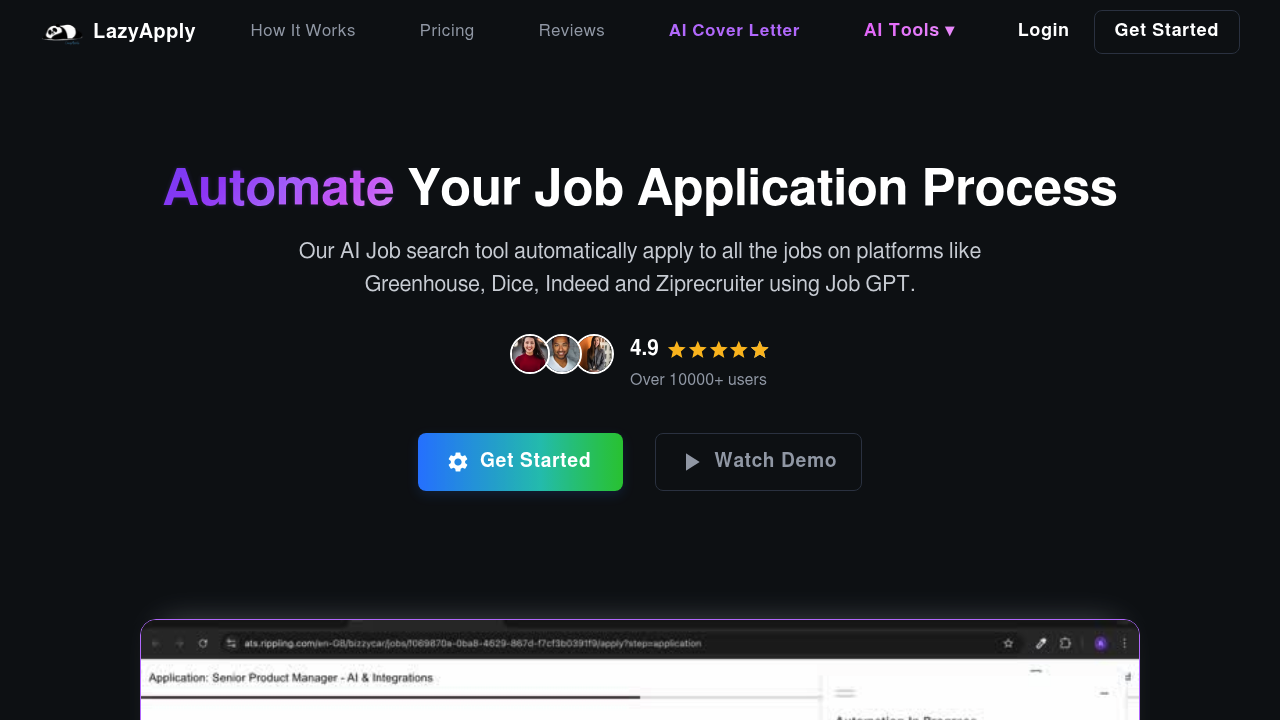Click the outlined Get Started header button
The height and width of the screenshot is (720, 1280).
[x=1167, y=32]
